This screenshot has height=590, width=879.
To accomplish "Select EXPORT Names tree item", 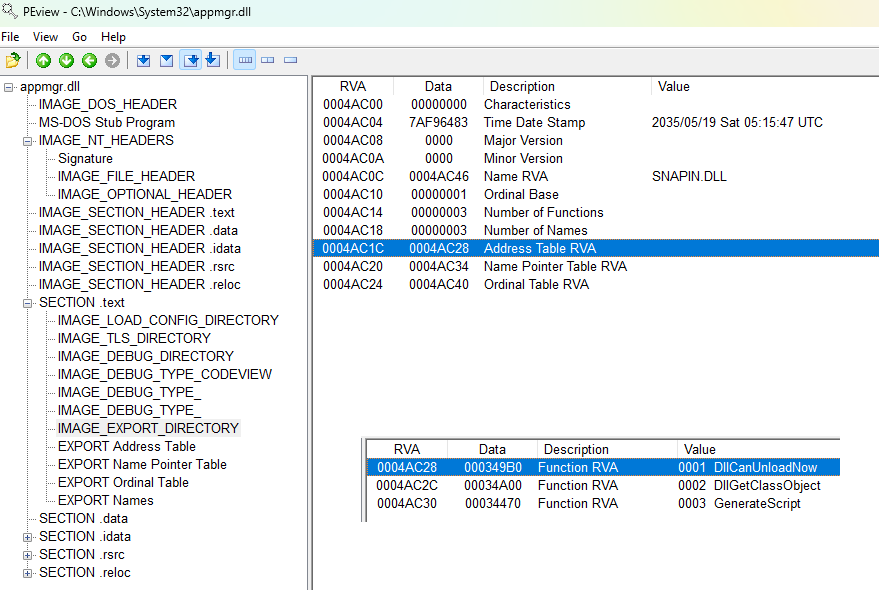I will pos(105,500).
